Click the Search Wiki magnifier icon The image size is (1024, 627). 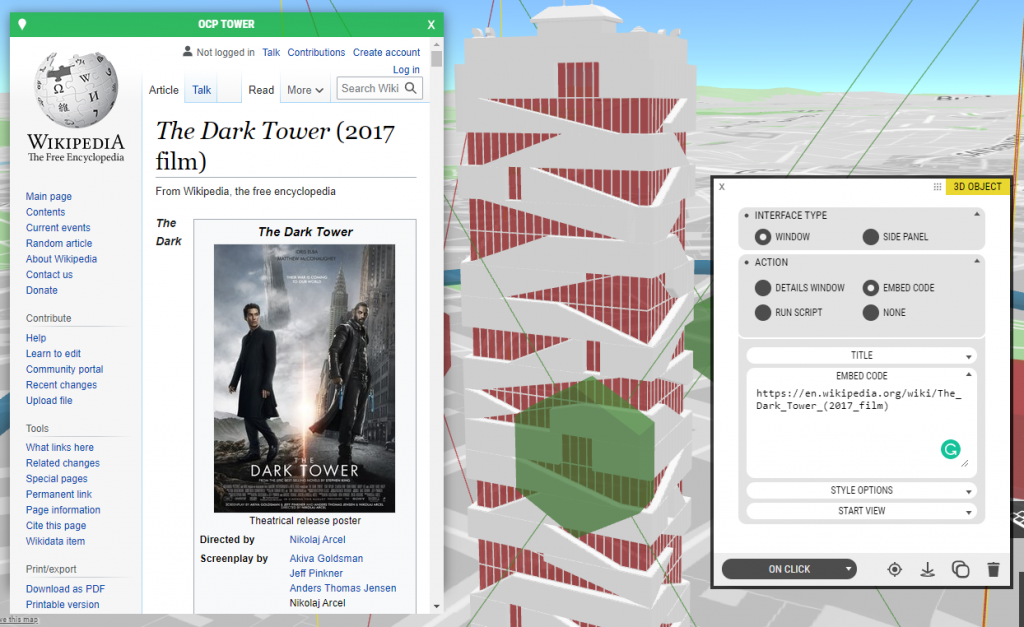pyautogui.click(x=411, y=88)
